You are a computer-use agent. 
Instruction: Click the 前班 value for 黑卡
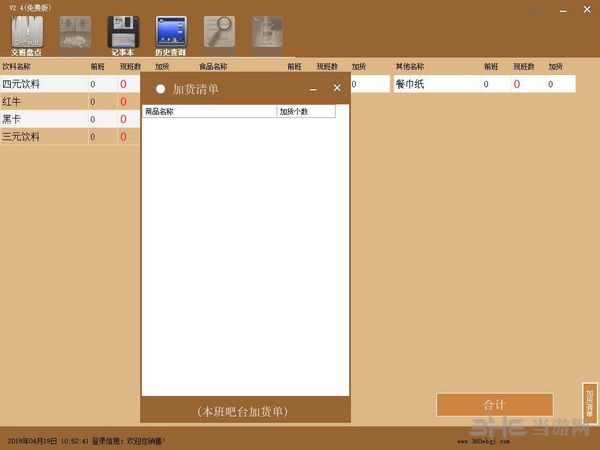[93, 120]
